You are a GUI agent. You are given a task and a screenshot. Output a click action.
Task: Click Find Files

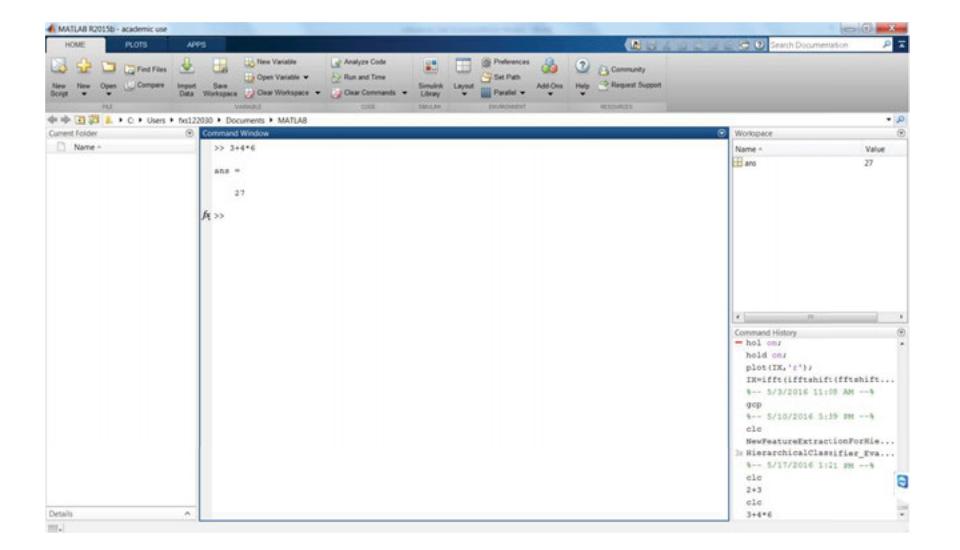tap(146, 69)
